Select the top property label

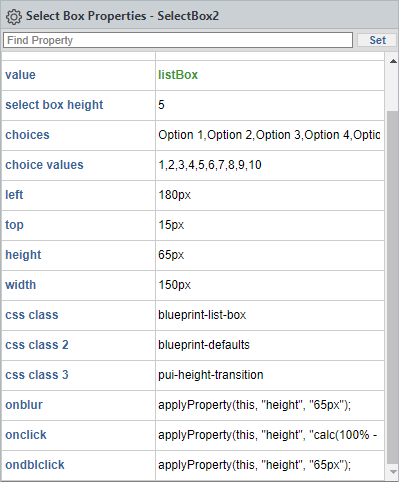click(14, 225)
